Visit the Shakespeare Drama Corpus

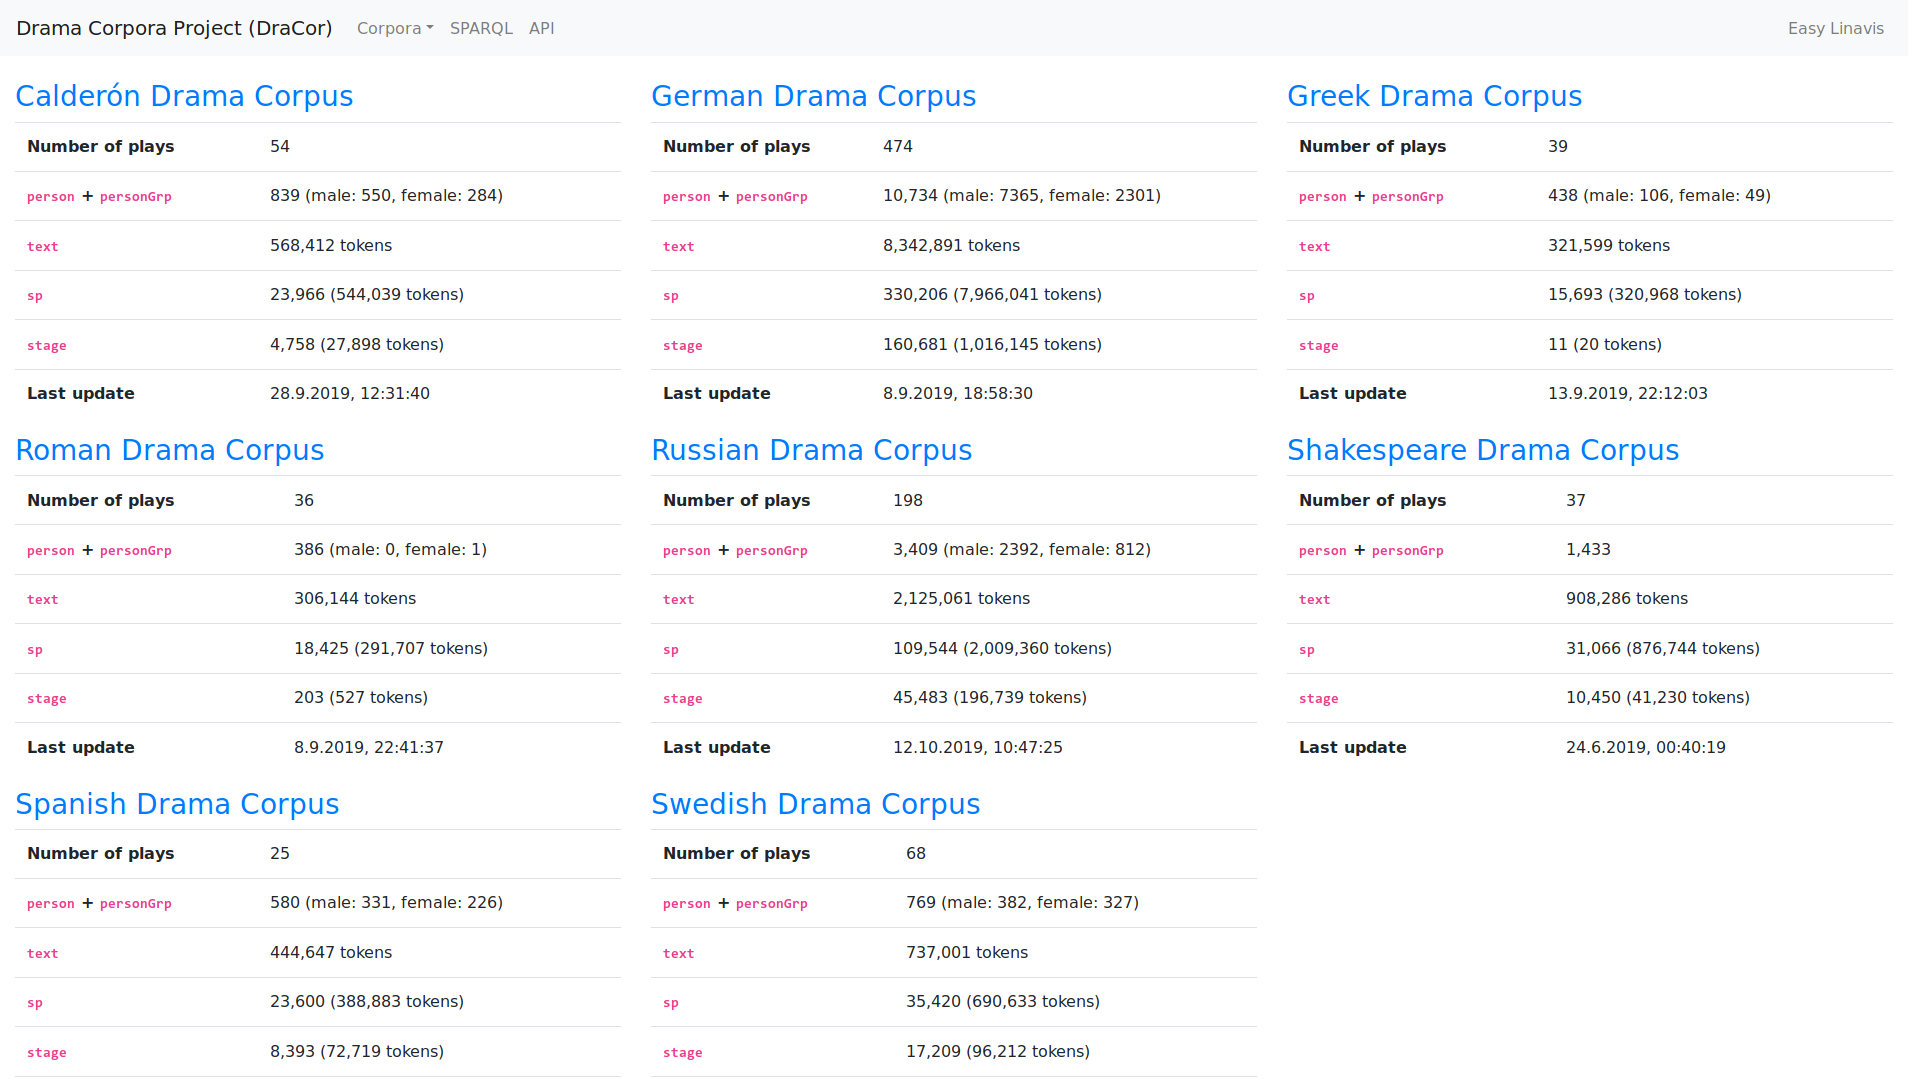[x=1482, y=450]
